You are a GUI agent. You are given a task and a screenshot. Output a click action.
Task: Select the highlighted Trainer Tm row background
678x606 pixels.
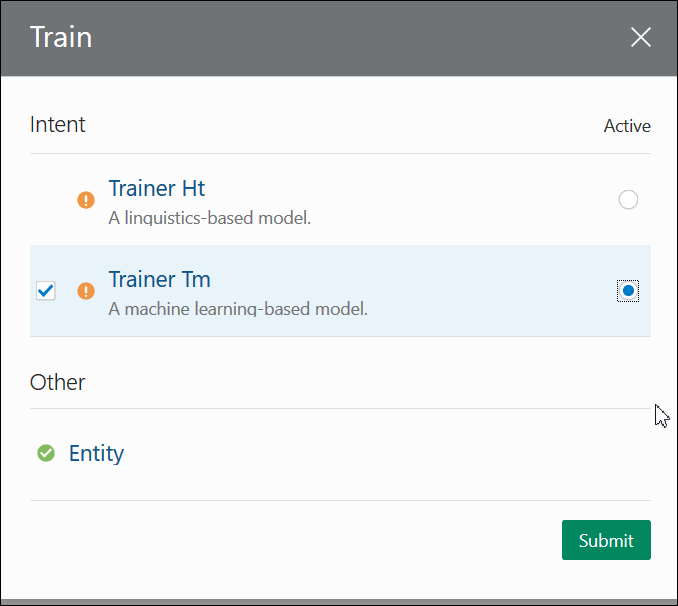(x=340, y=291)
